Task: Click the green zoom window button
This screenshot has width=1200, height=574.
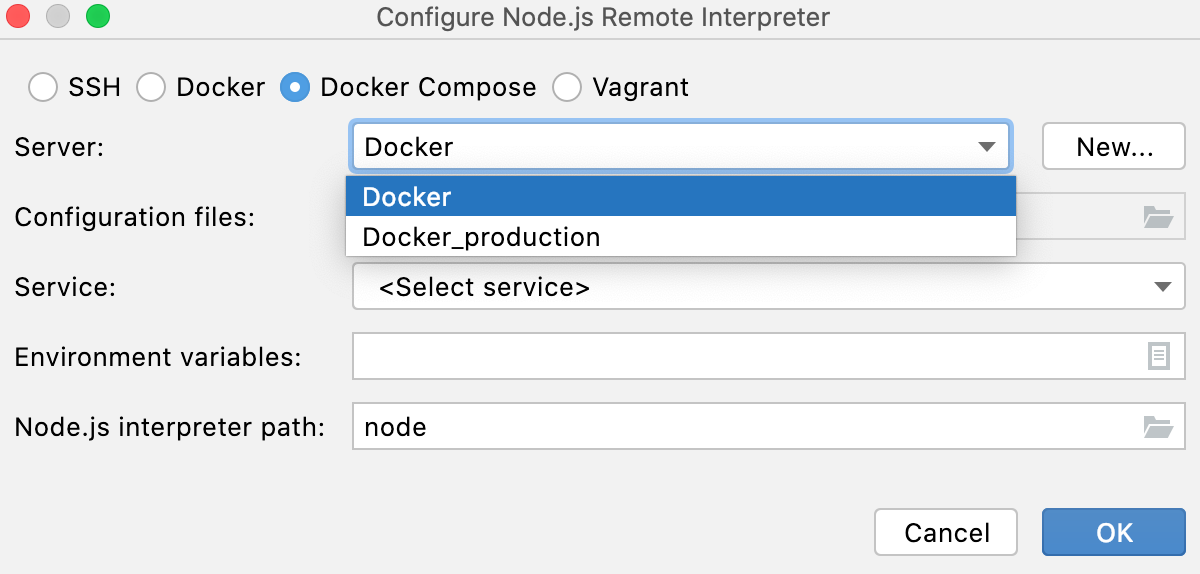Action: [x=97, y=17]
